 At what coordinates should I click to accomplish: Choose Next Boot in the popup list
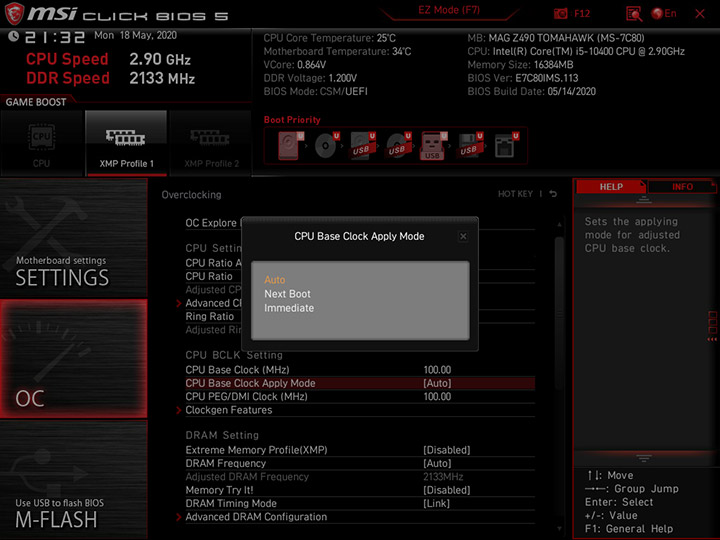point(287,294)
